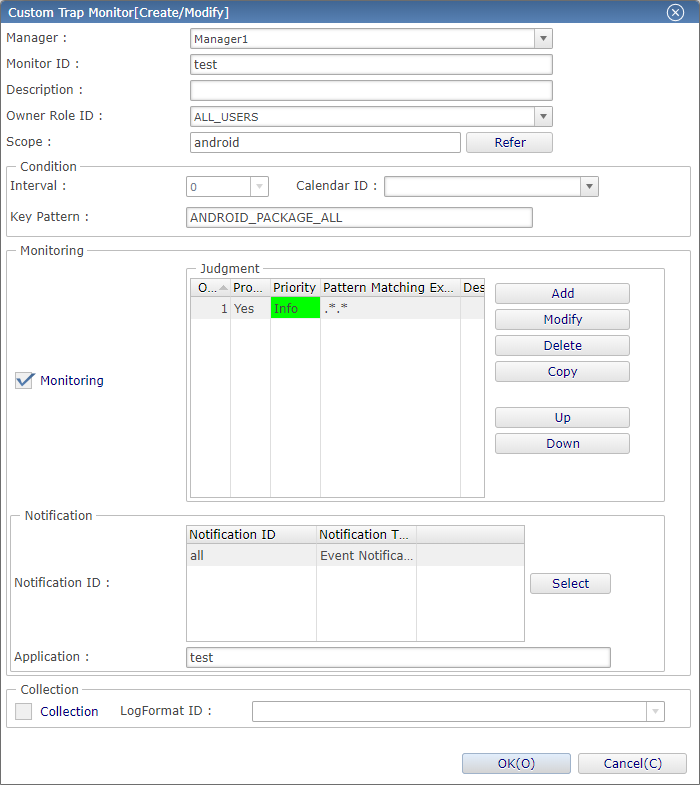Open the Manager dropdown arrow
The image size is (700, 785).
point(543,39)
